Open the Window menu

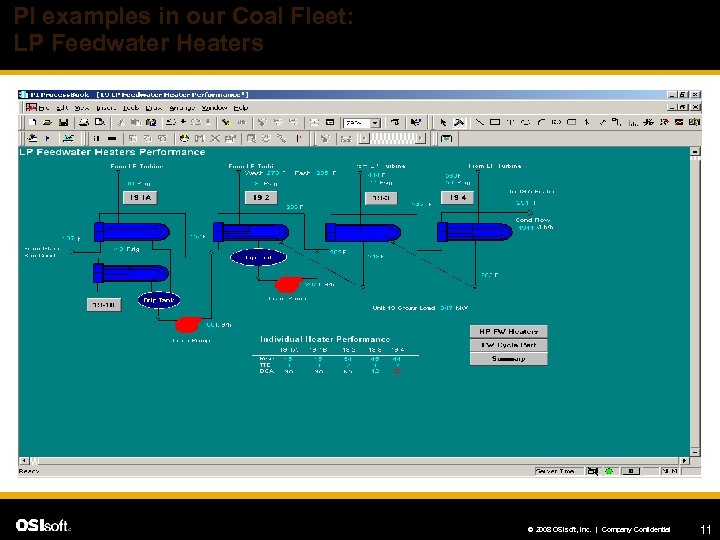pyautogui.click(x=214, y=108)
